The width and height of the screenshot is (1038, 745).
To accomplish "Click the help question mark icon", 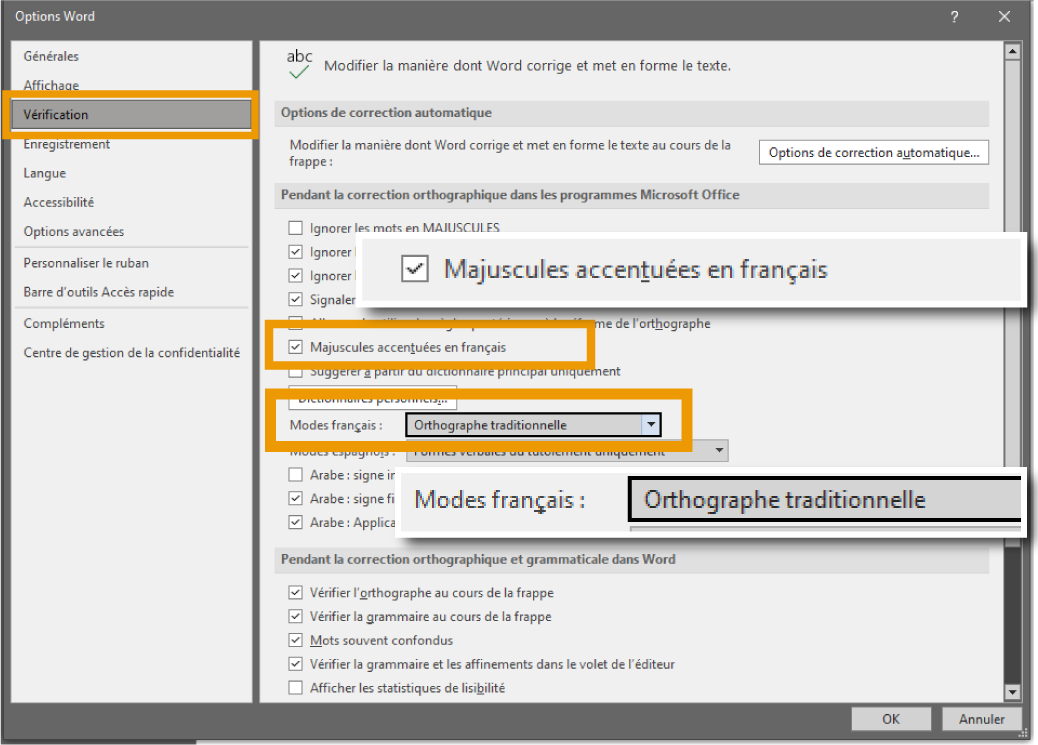I will tap(954, 17).
